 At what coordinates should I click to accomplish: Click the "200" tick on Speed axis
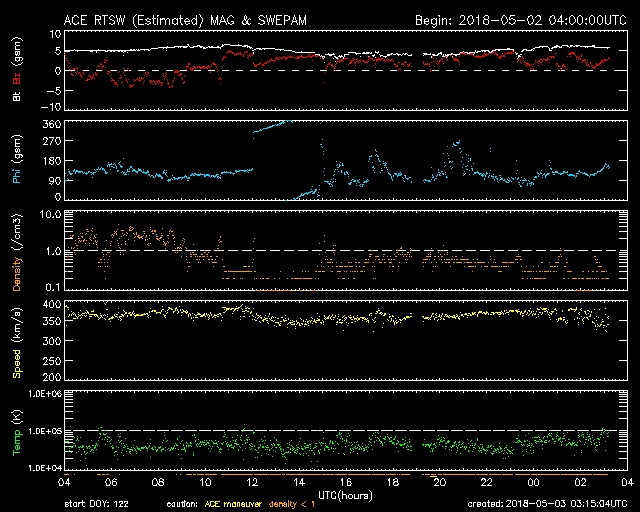tap(52, 377)
